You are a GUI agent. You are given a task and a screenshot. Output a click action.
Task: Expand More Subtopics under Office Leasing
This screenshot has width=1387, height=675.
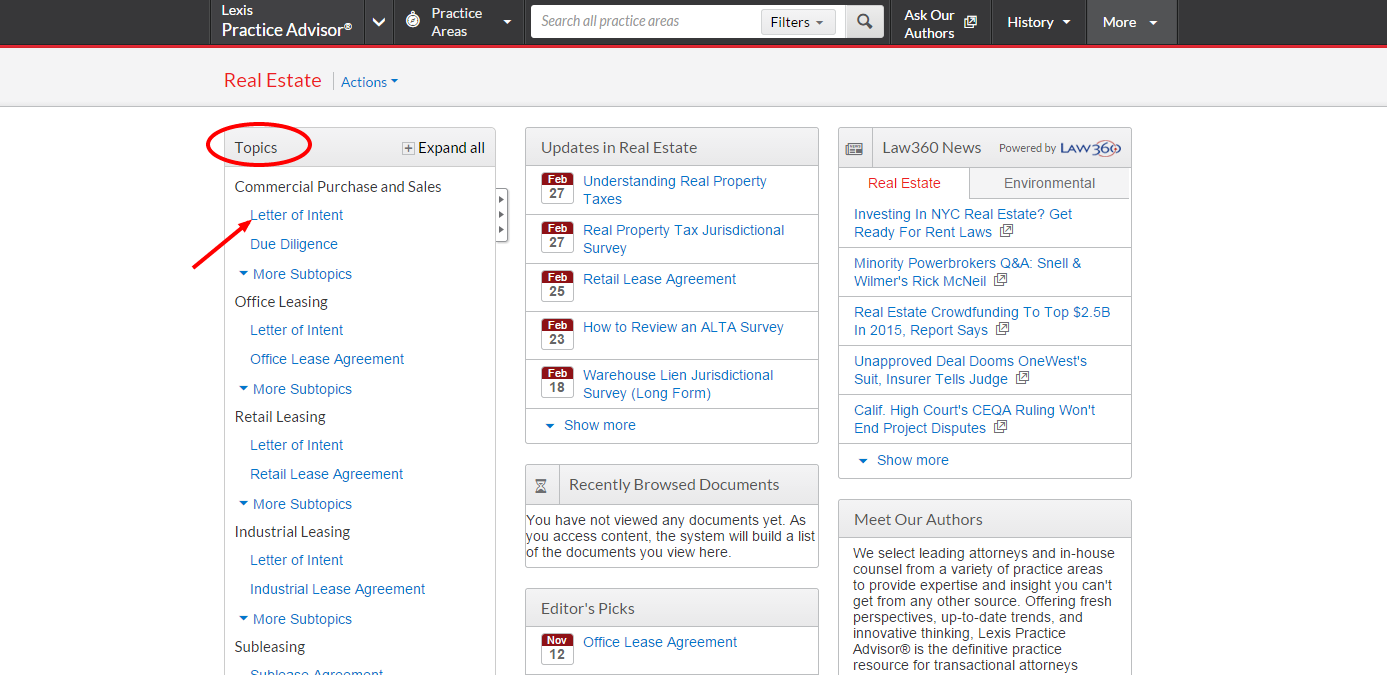click(295, 389)
